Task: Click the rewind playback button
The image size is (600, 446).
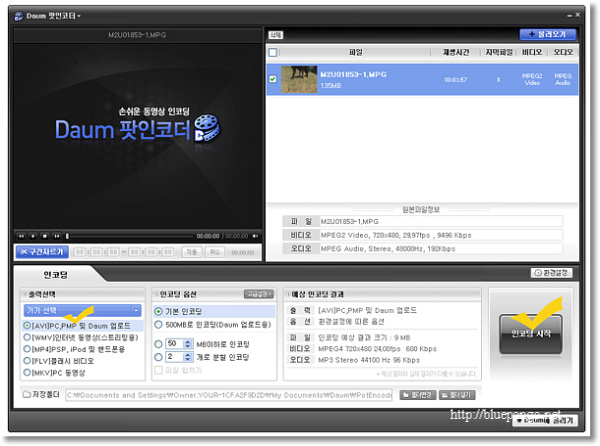Action: pyautogui.click(x=21, y=236)
